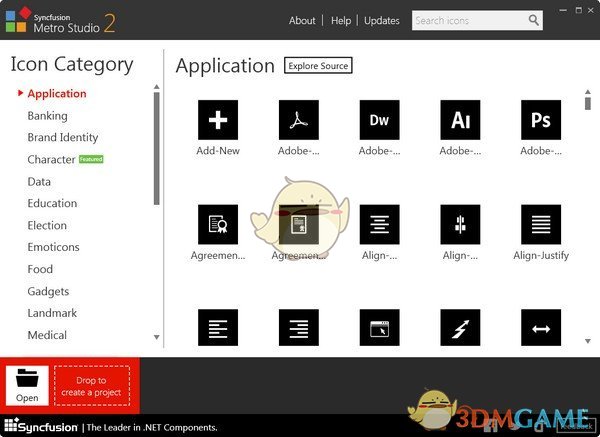Click the icon grid scrollbar thumb
600x437 pixels.
(x=588, y=104)
